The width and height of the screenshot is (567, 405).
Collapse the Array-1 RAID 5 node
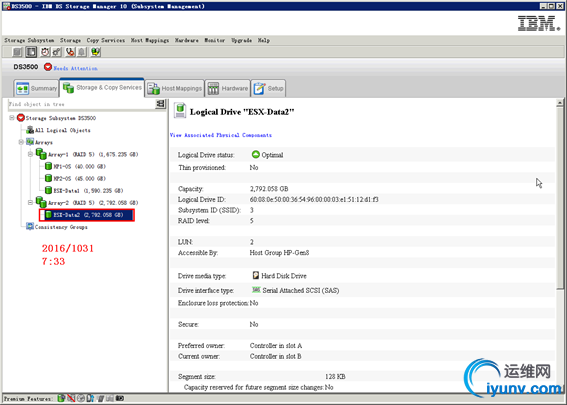30,154
